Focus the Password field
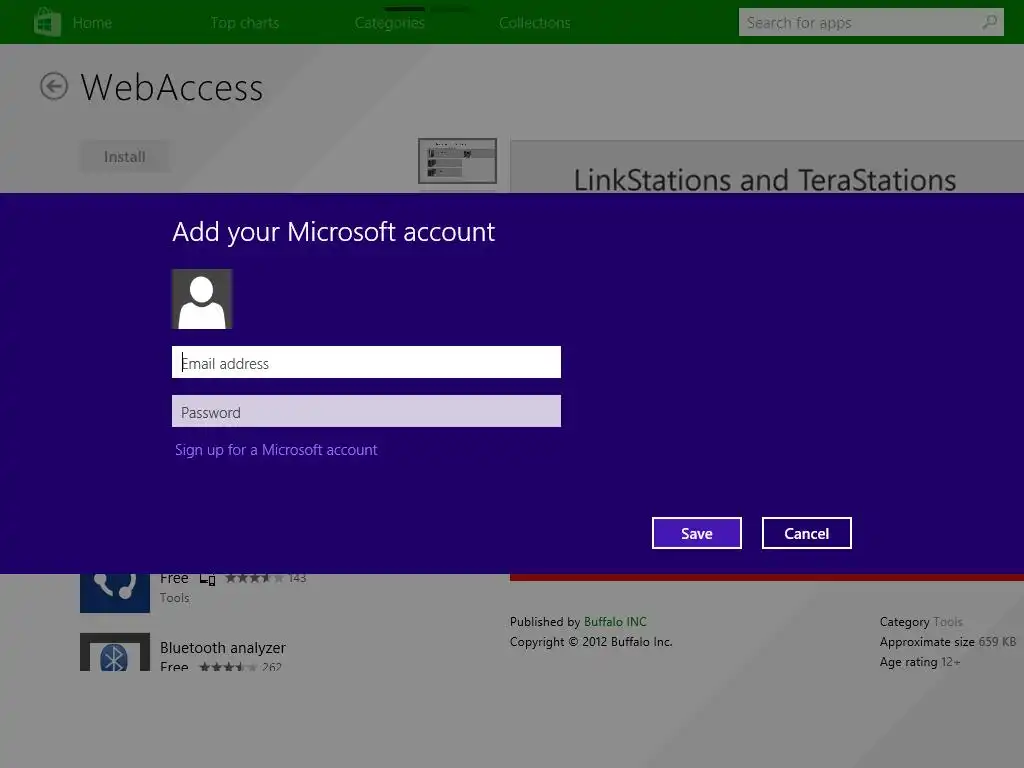Image resolution: width=1024 pixels, height=768 pixels. (366, 411)
